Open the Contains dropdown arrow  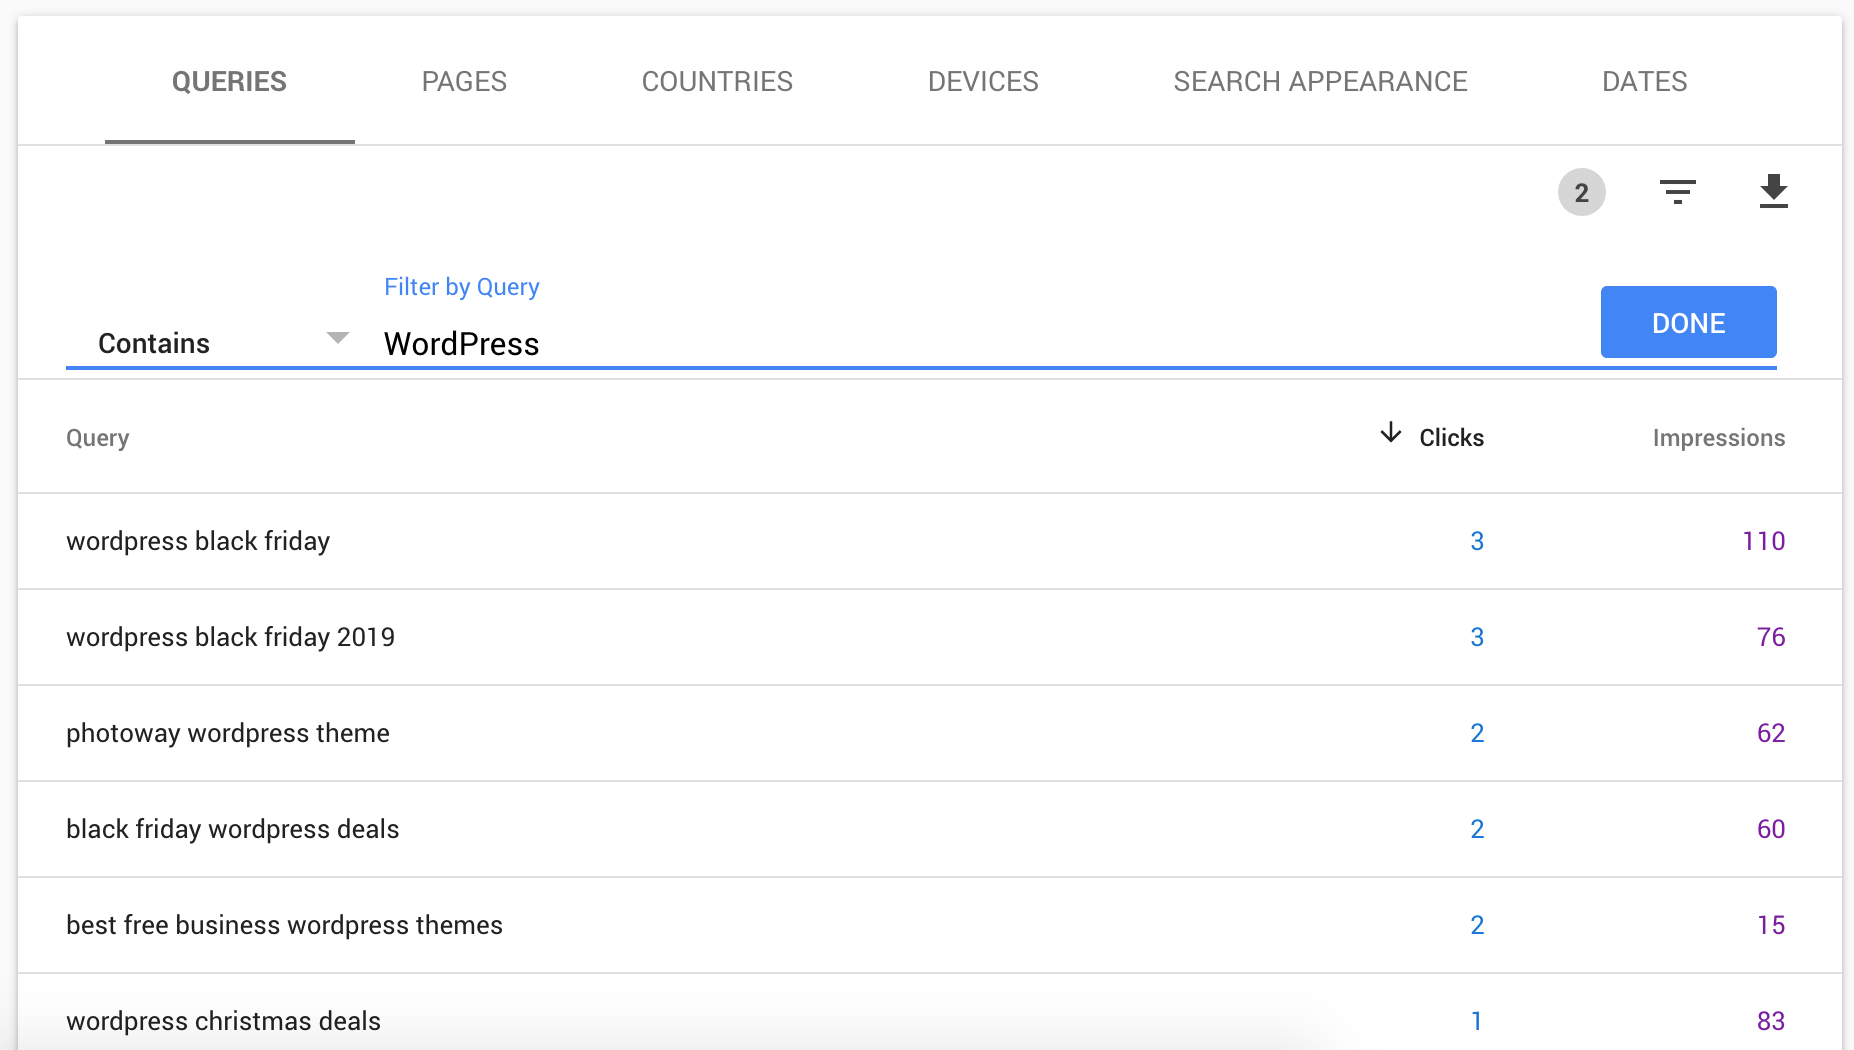click(x=338, y=338)
